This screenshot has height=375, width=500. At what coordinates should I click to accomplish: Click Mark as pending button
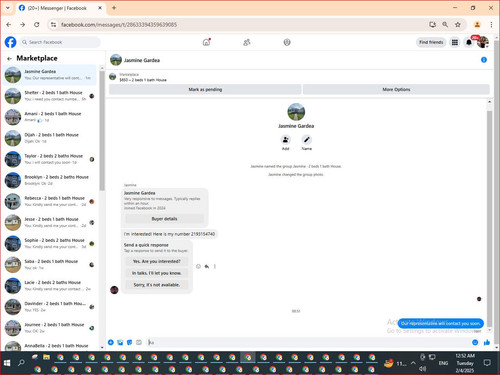click(x=205, y=89)
